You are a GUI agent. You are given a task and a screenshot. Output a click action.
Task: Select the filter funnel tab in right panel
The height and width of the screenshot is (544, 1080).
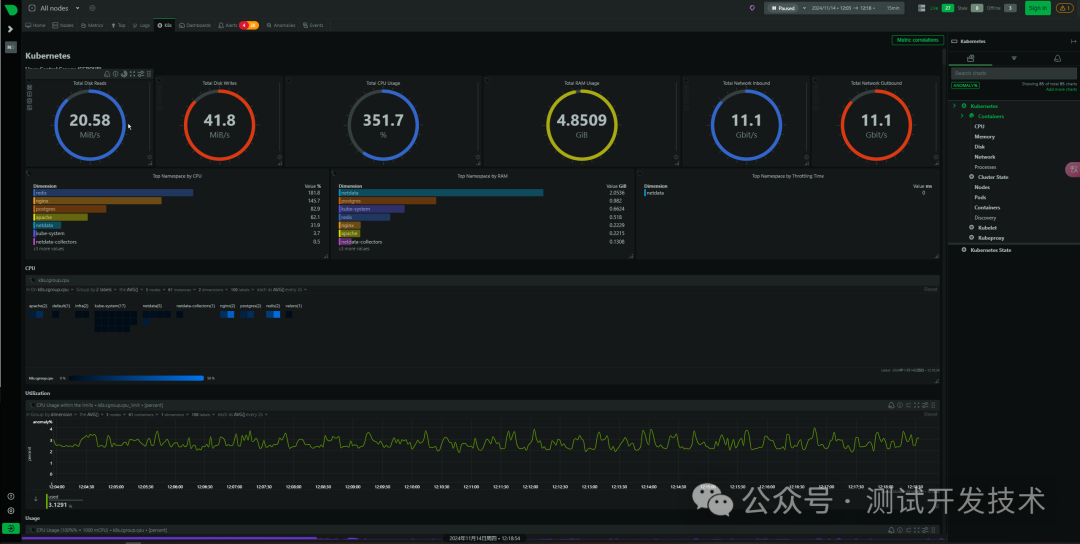1014,59
